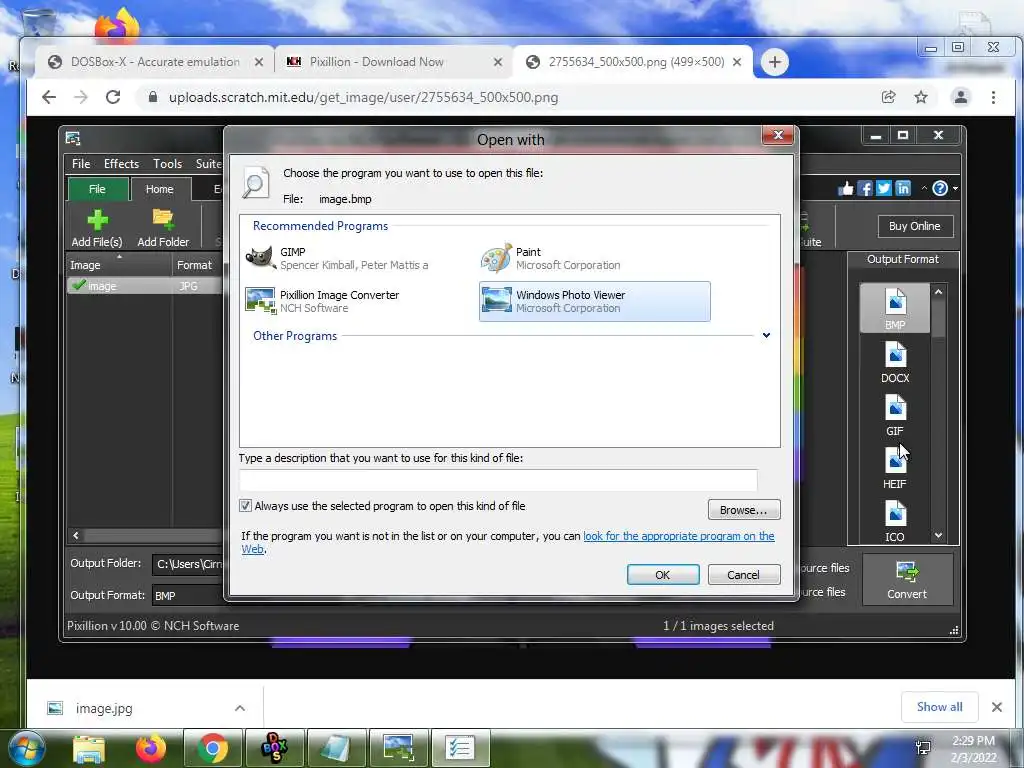This screenshot has width=1024, height=768.
Task: Open the LinkedIn share icon
Action: 903,189
